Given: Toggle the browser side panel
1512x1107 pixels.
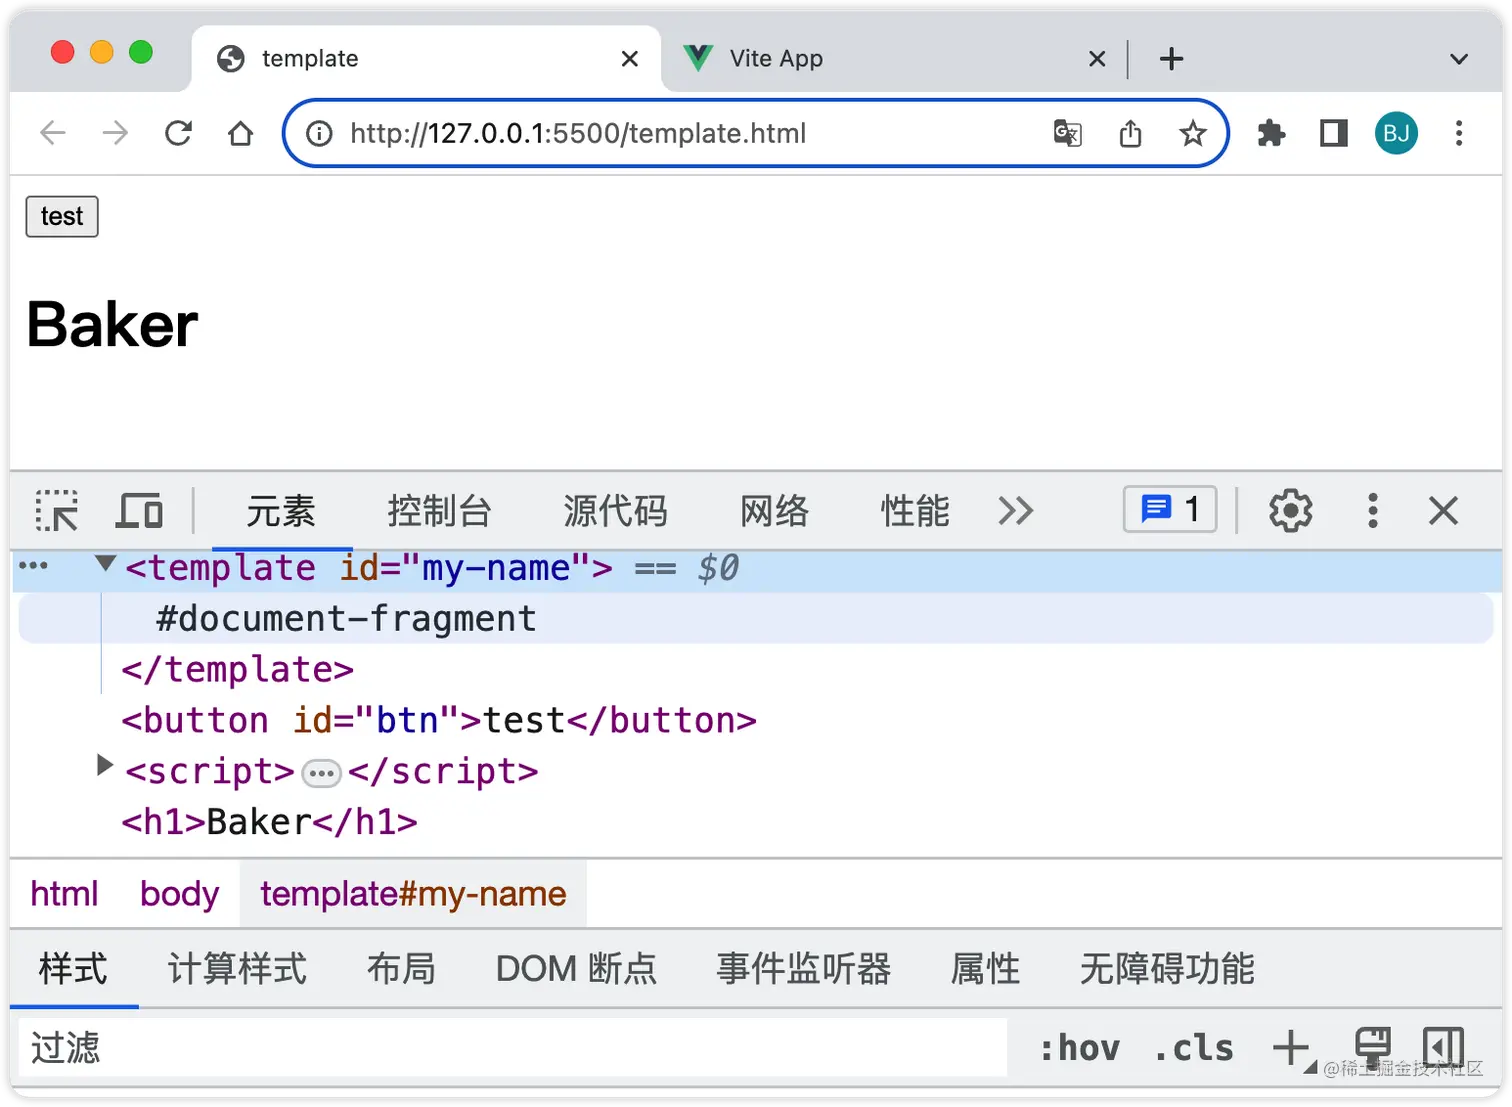Looking at the screenshot, I should click(1334, 133).
